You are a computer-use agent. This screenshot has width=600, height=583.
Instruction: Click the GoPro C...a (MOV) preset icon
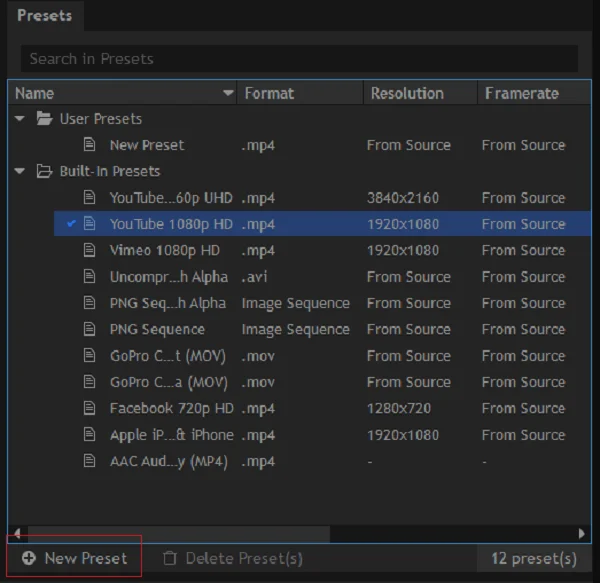[90, 382]
